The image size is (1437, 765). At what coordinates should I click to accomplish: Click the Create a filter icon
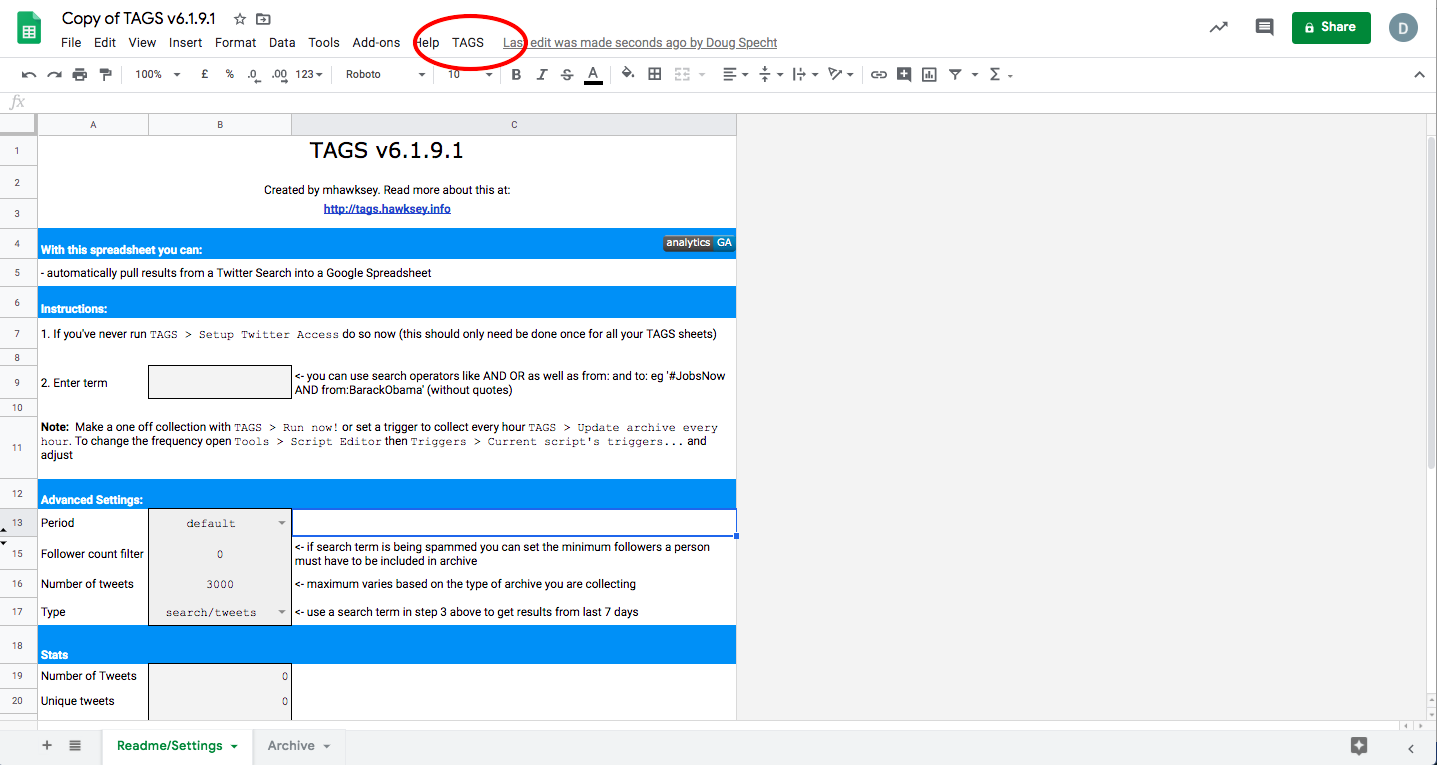coord(955,75)
